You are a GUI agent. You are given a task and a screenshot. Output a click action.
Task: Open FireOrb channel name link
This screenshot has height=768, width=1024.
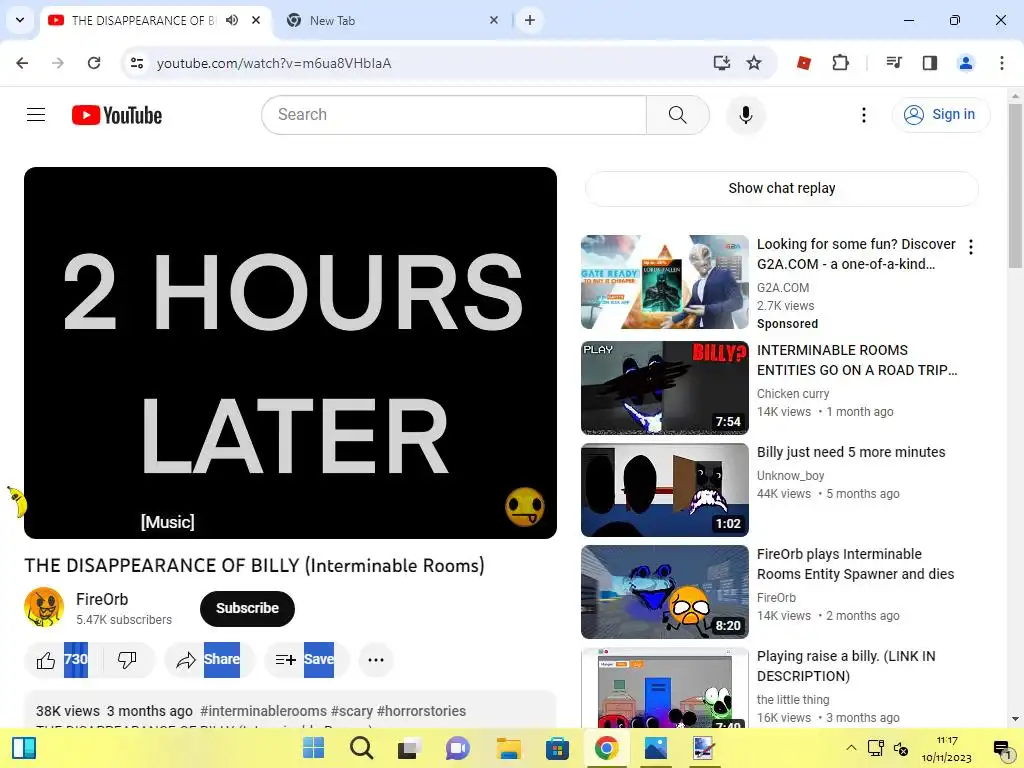102,599
